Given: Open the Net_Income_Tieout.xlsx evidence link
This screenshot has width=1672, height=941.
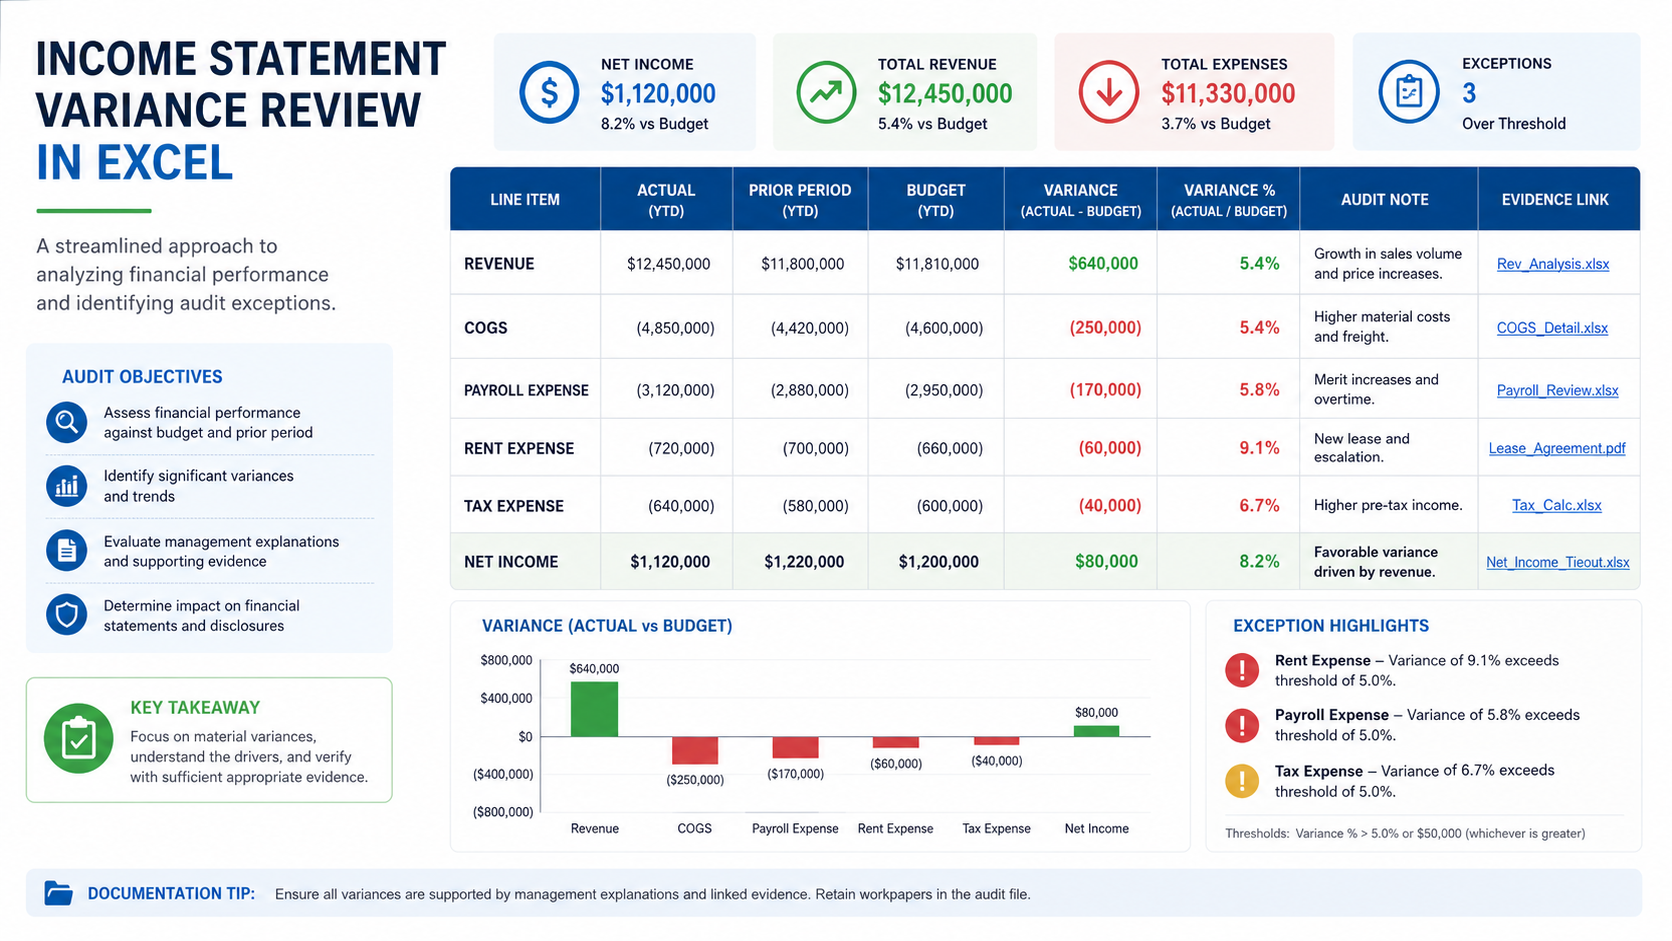Looking at the screenshot, I should pos(1557,562).
